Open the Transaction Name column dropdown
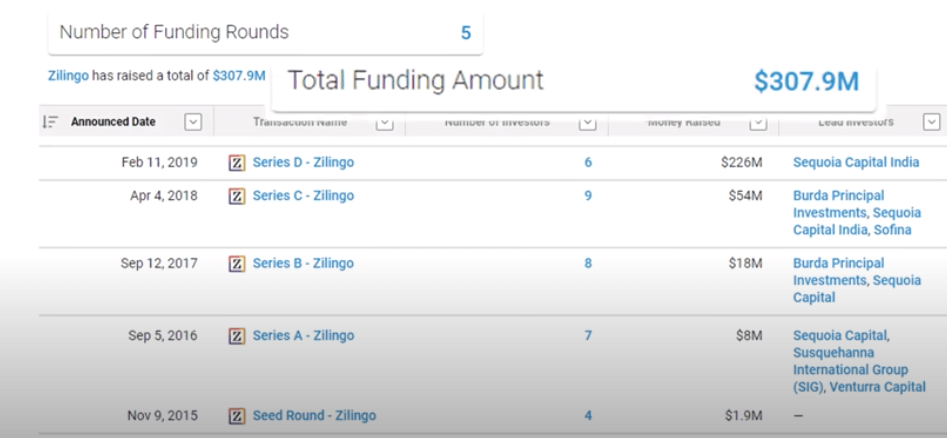The height and width of the screenshot is (438, 947). point(385,124)
